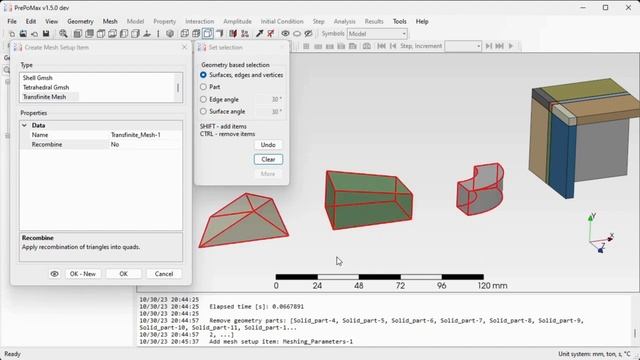Click the OK button in mesh dialog

click(124, 274)
